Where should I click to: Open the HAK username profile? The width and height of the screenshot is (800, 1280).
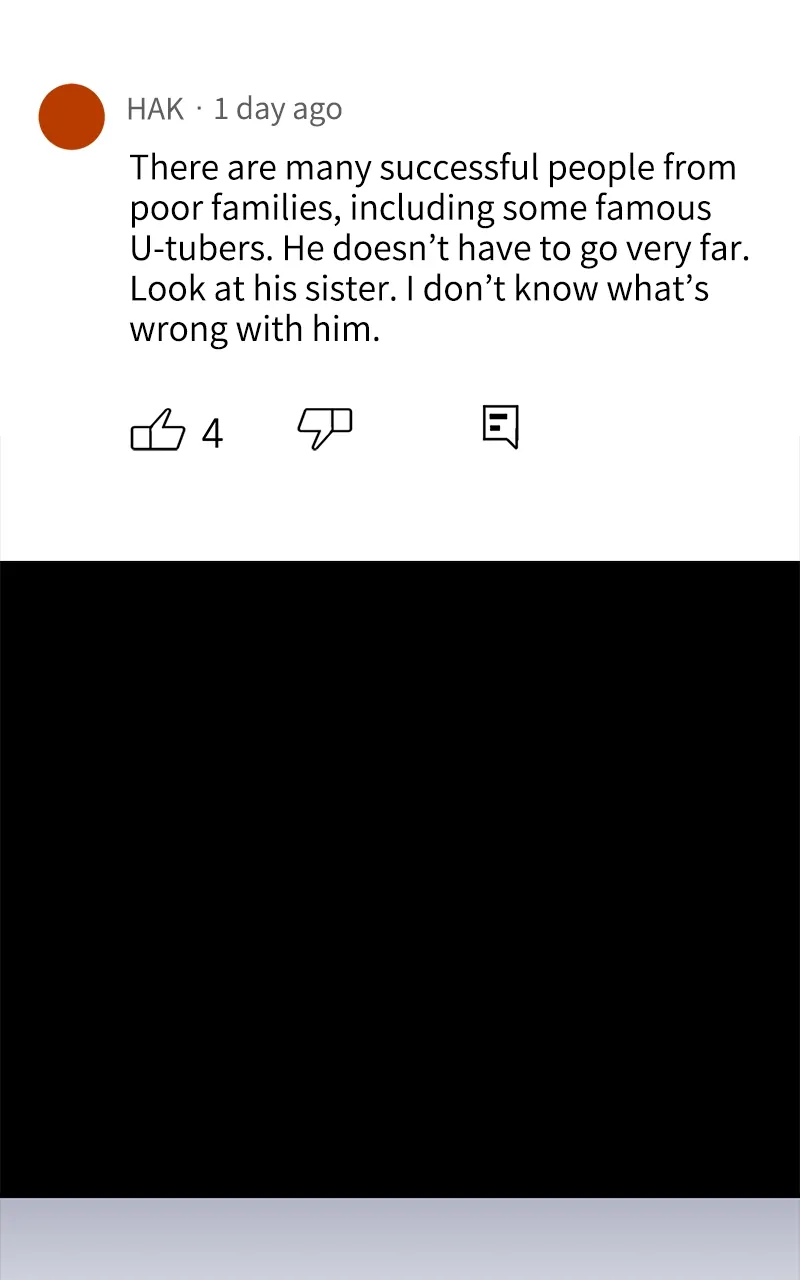click(x=155, y=109)
